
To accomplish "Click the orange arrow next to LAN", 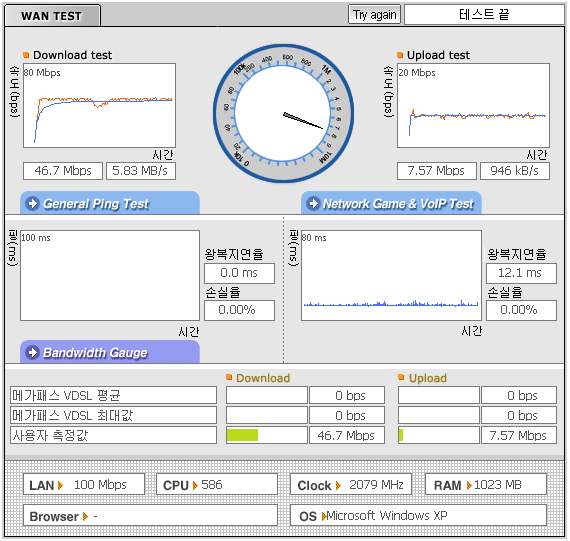I will (60, 485).
